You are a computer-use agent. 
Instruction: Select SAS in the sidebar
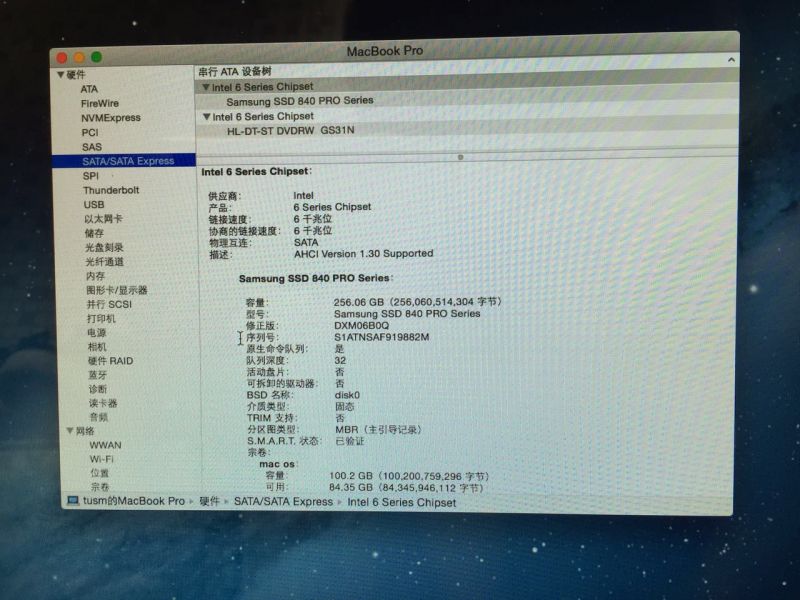point(92,147)
